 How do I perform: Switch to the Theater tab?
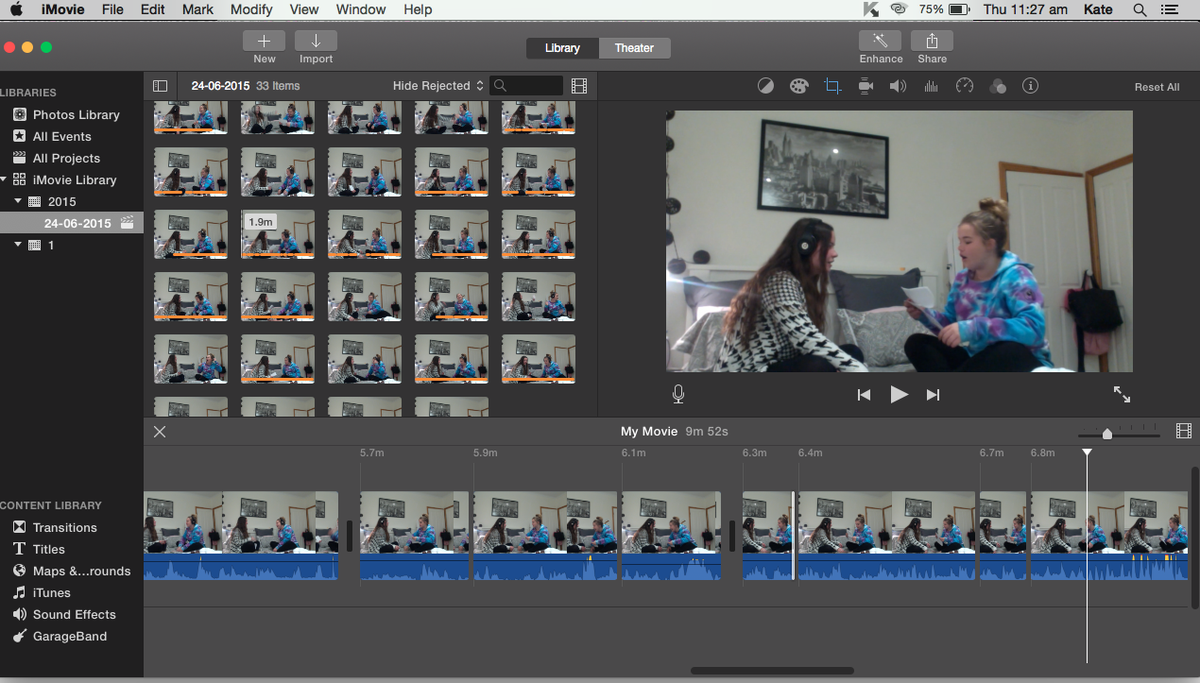pyautogui.click(x=634, y=47)
